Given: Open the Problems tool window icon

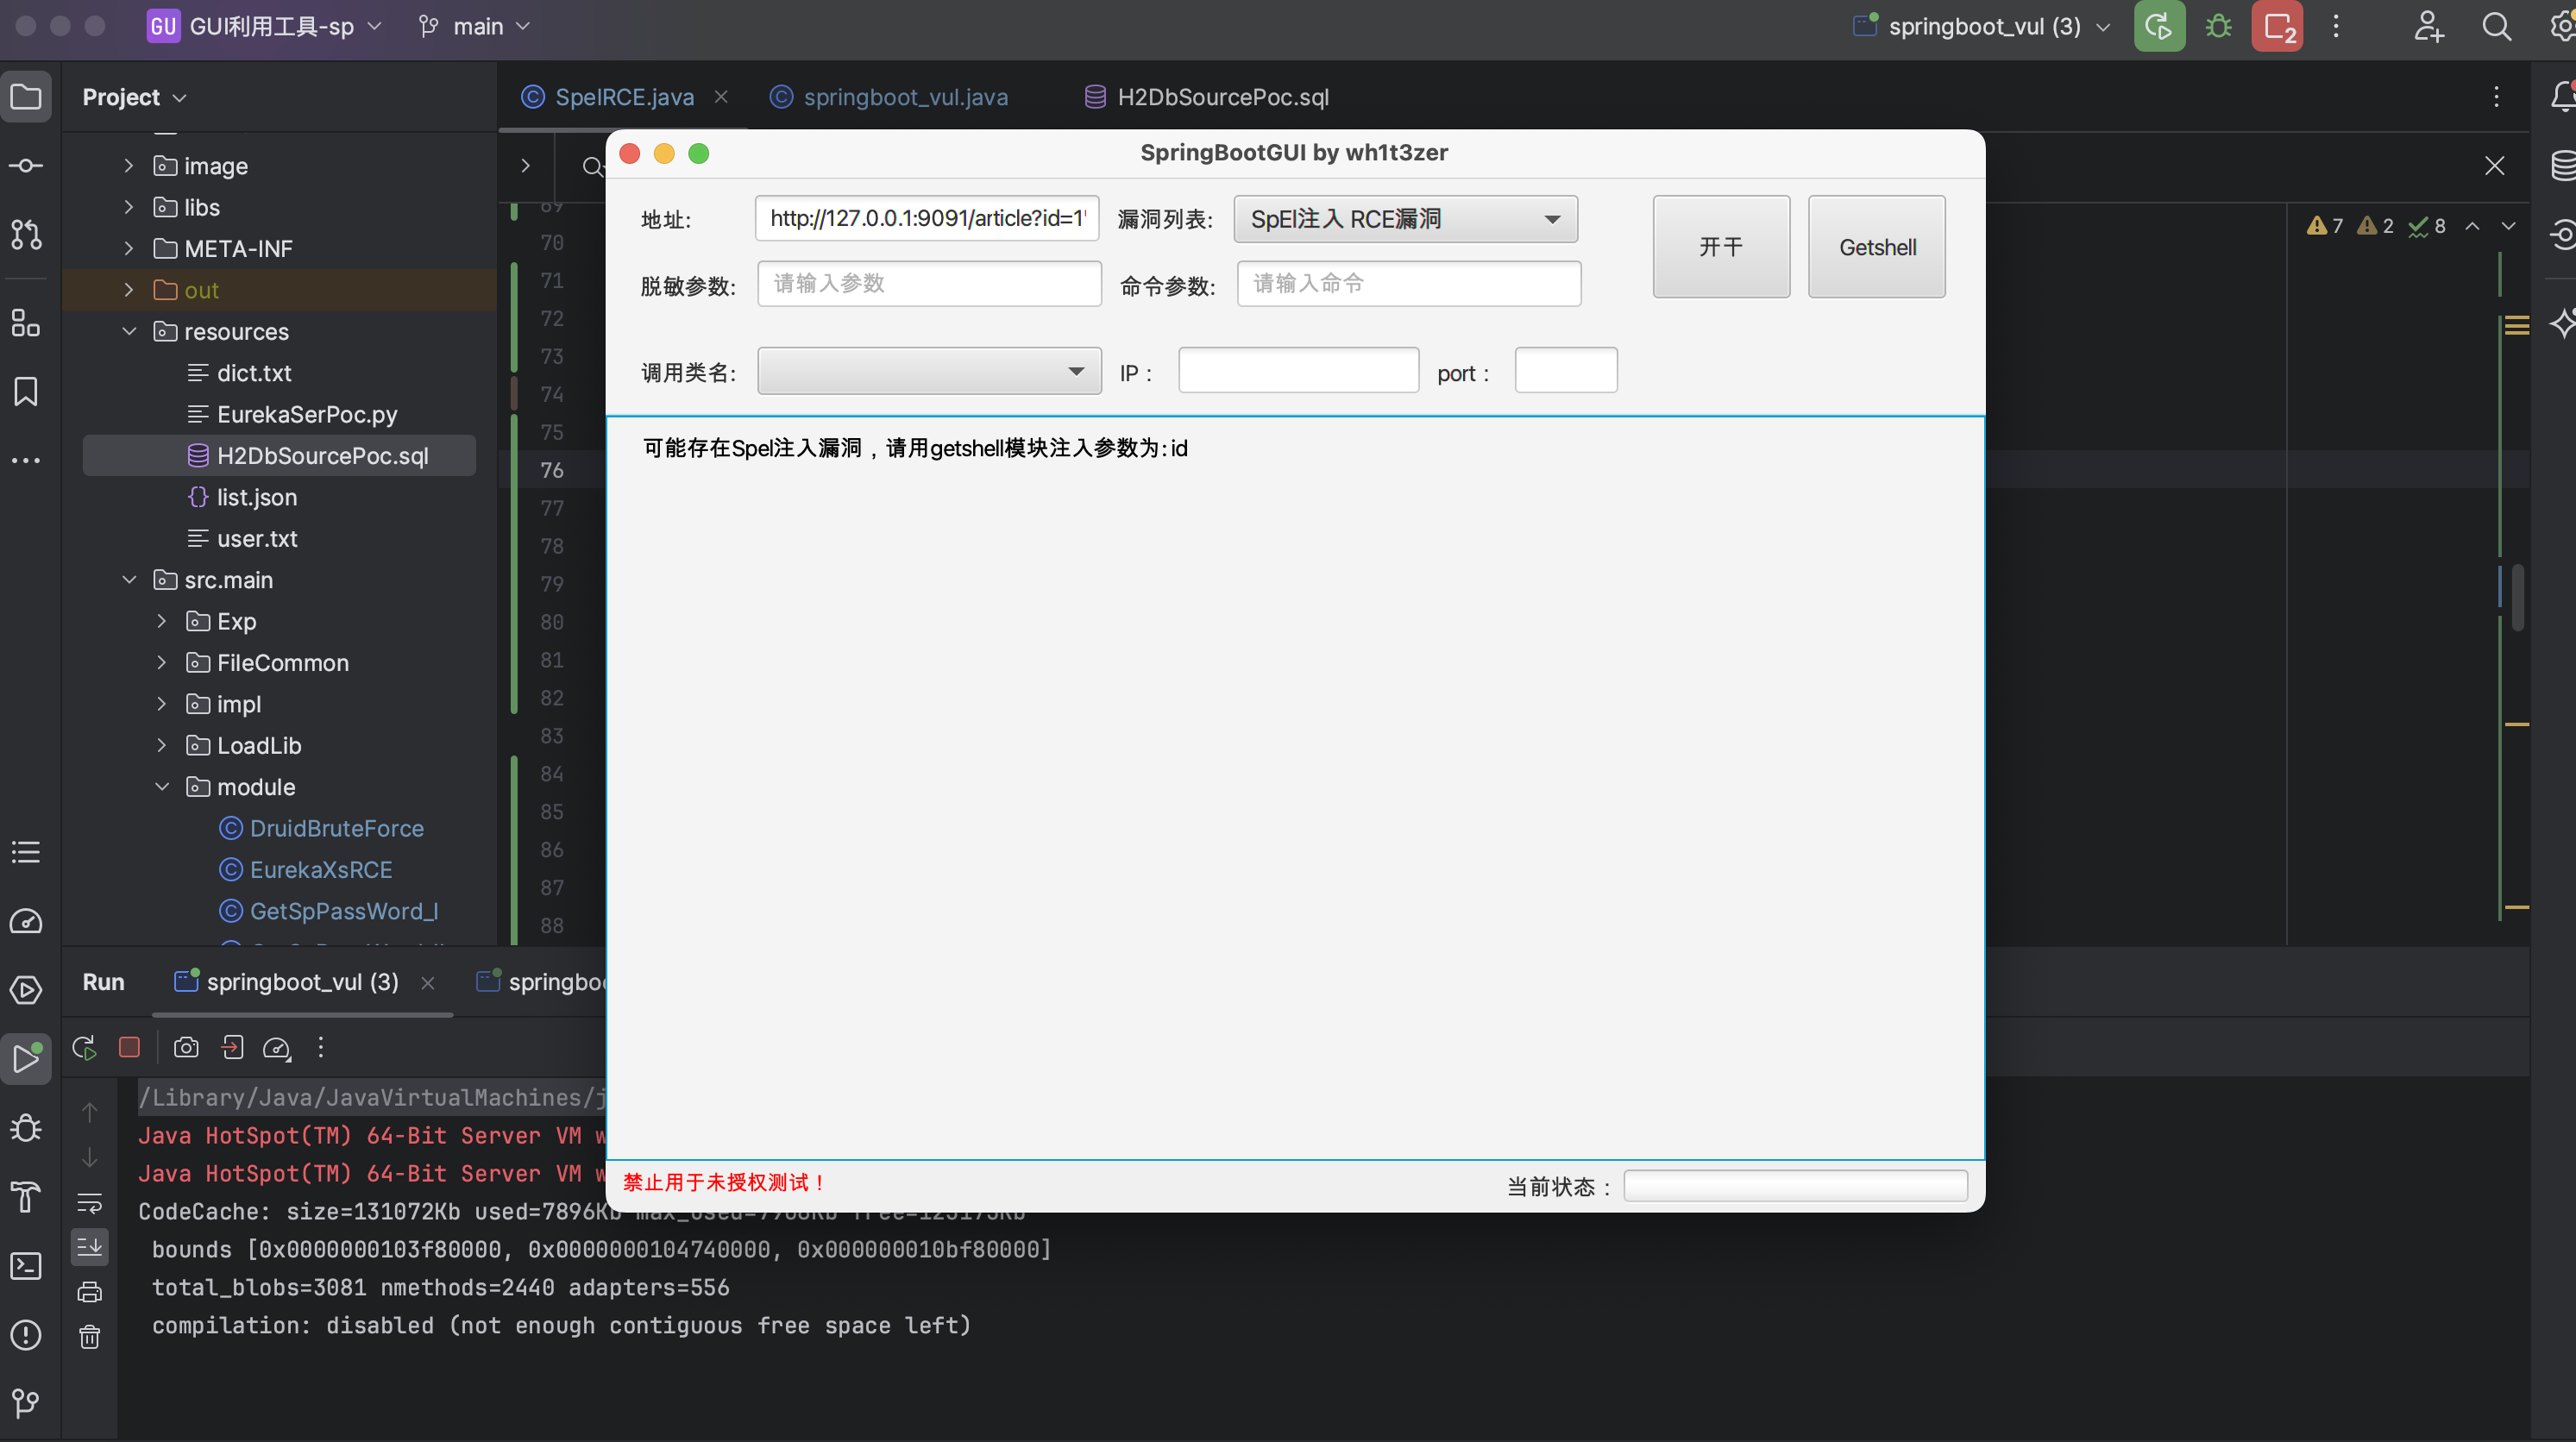Looking at the screenshot, I should pyautogui.click(x=26, y=1334).
